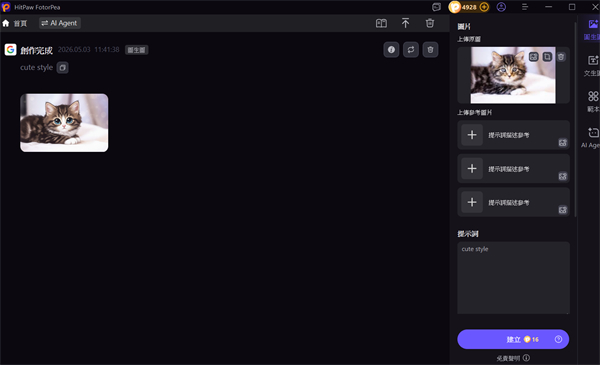Click the purple 建立 create button
The image size is (600, 365).
(513, 339)
